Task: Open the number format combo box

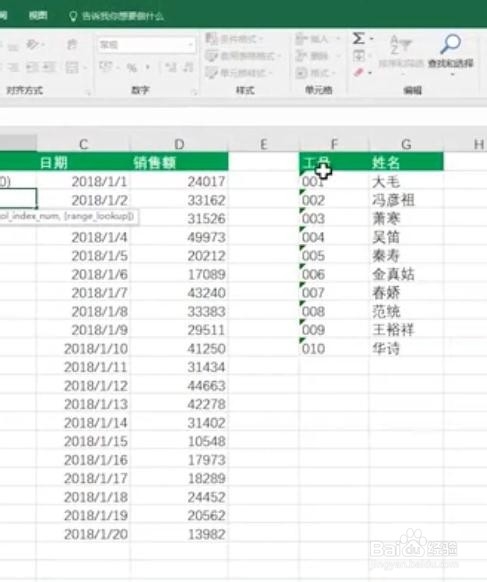Action: (x=146, y=45)
